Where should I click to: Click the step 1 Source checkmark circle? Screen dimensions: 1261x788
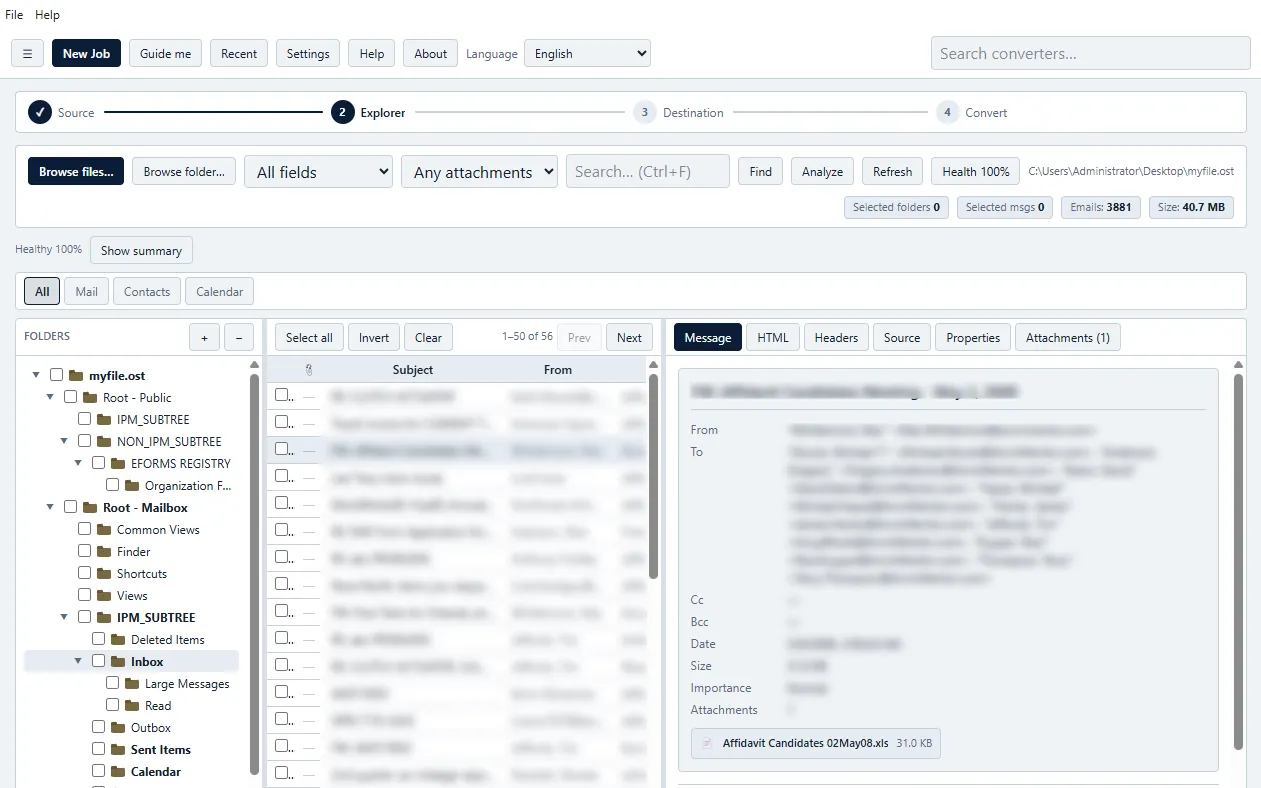point(40,112)
